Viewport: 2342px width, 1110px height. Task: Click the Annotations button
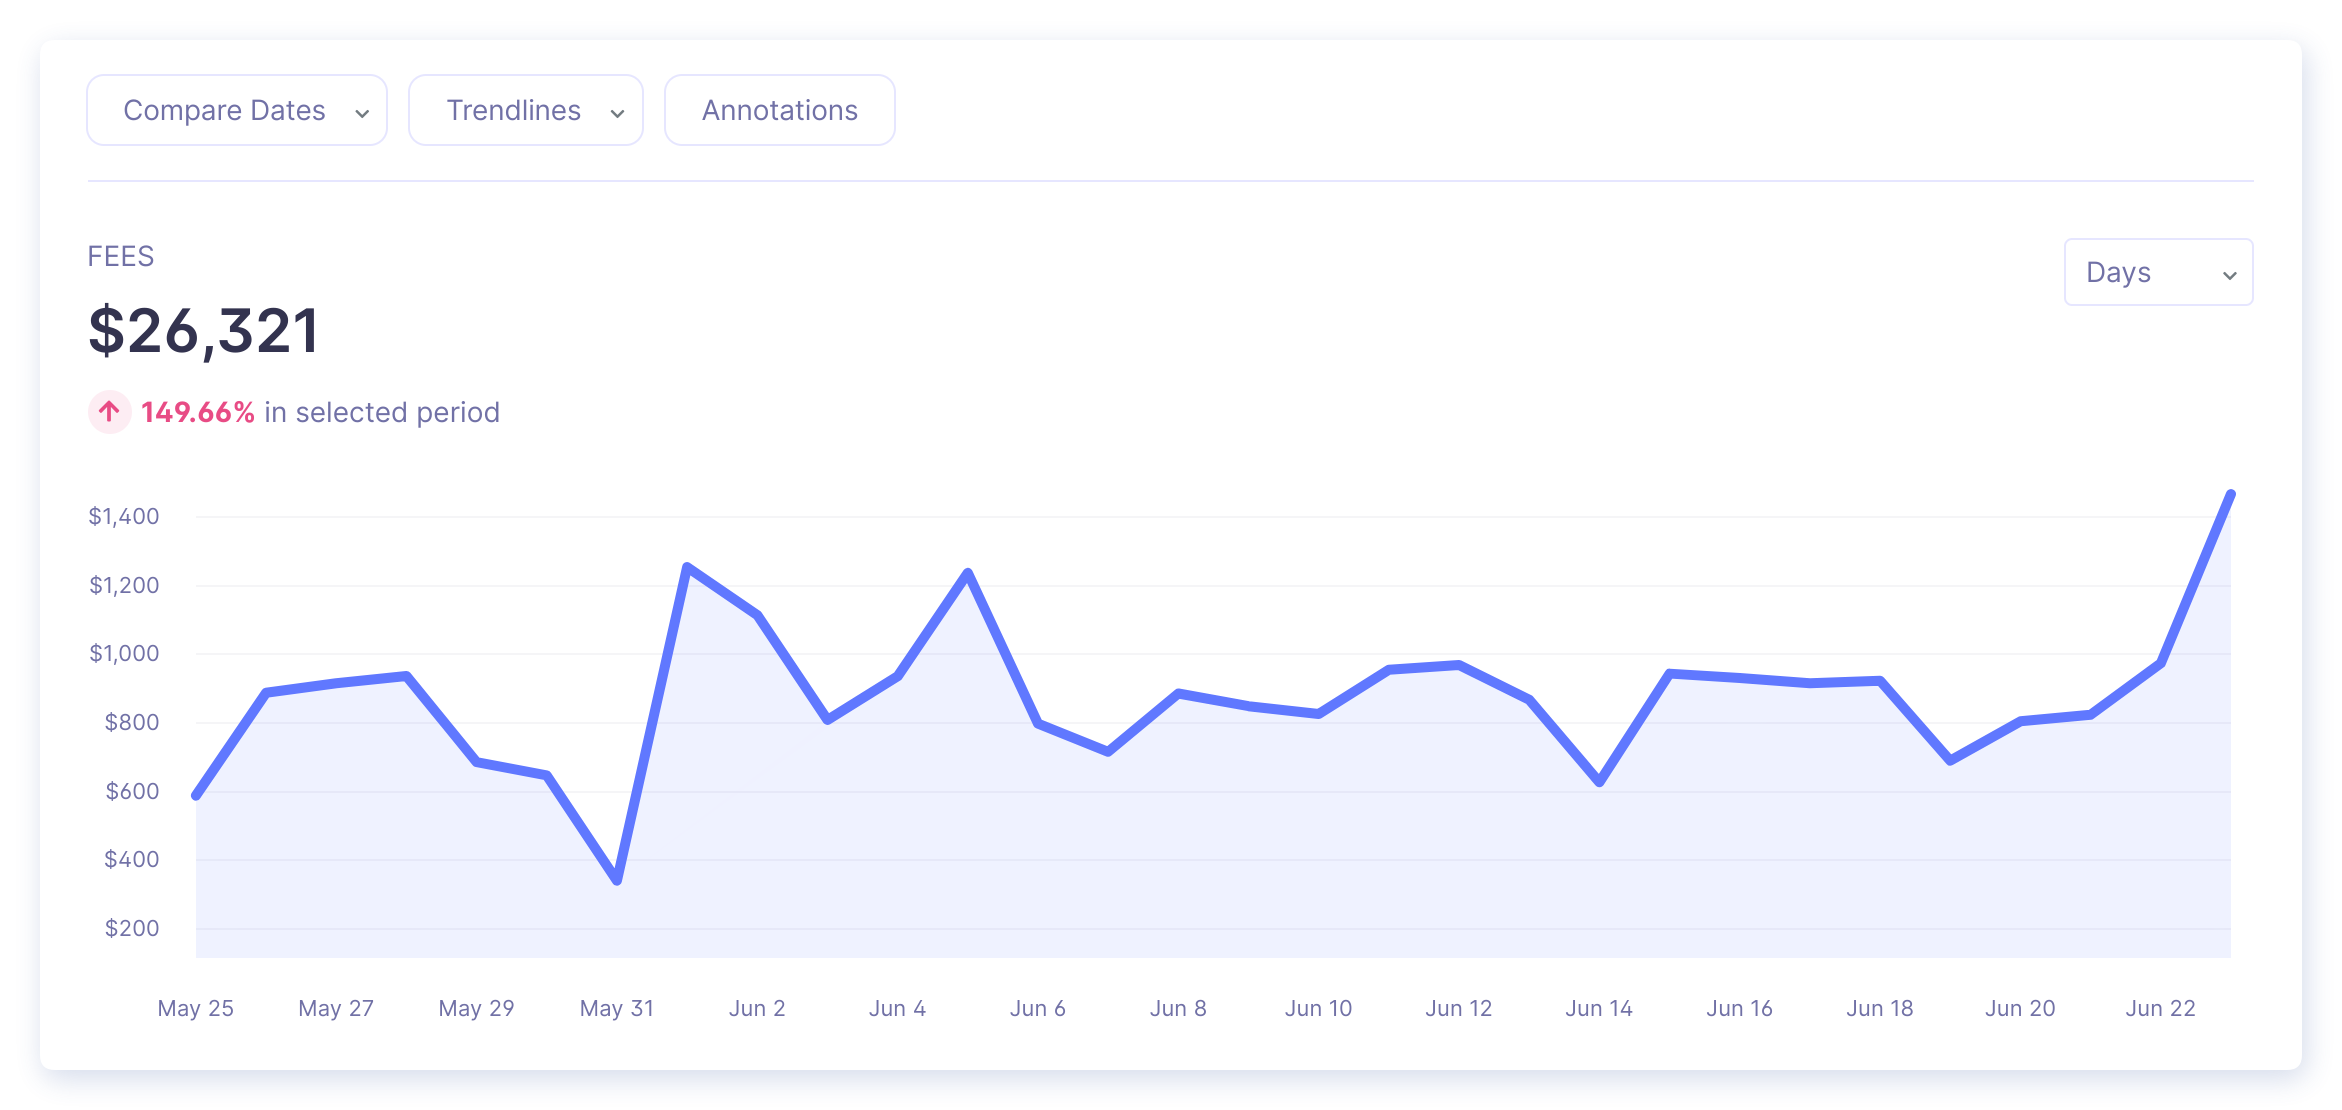(780, 110)
